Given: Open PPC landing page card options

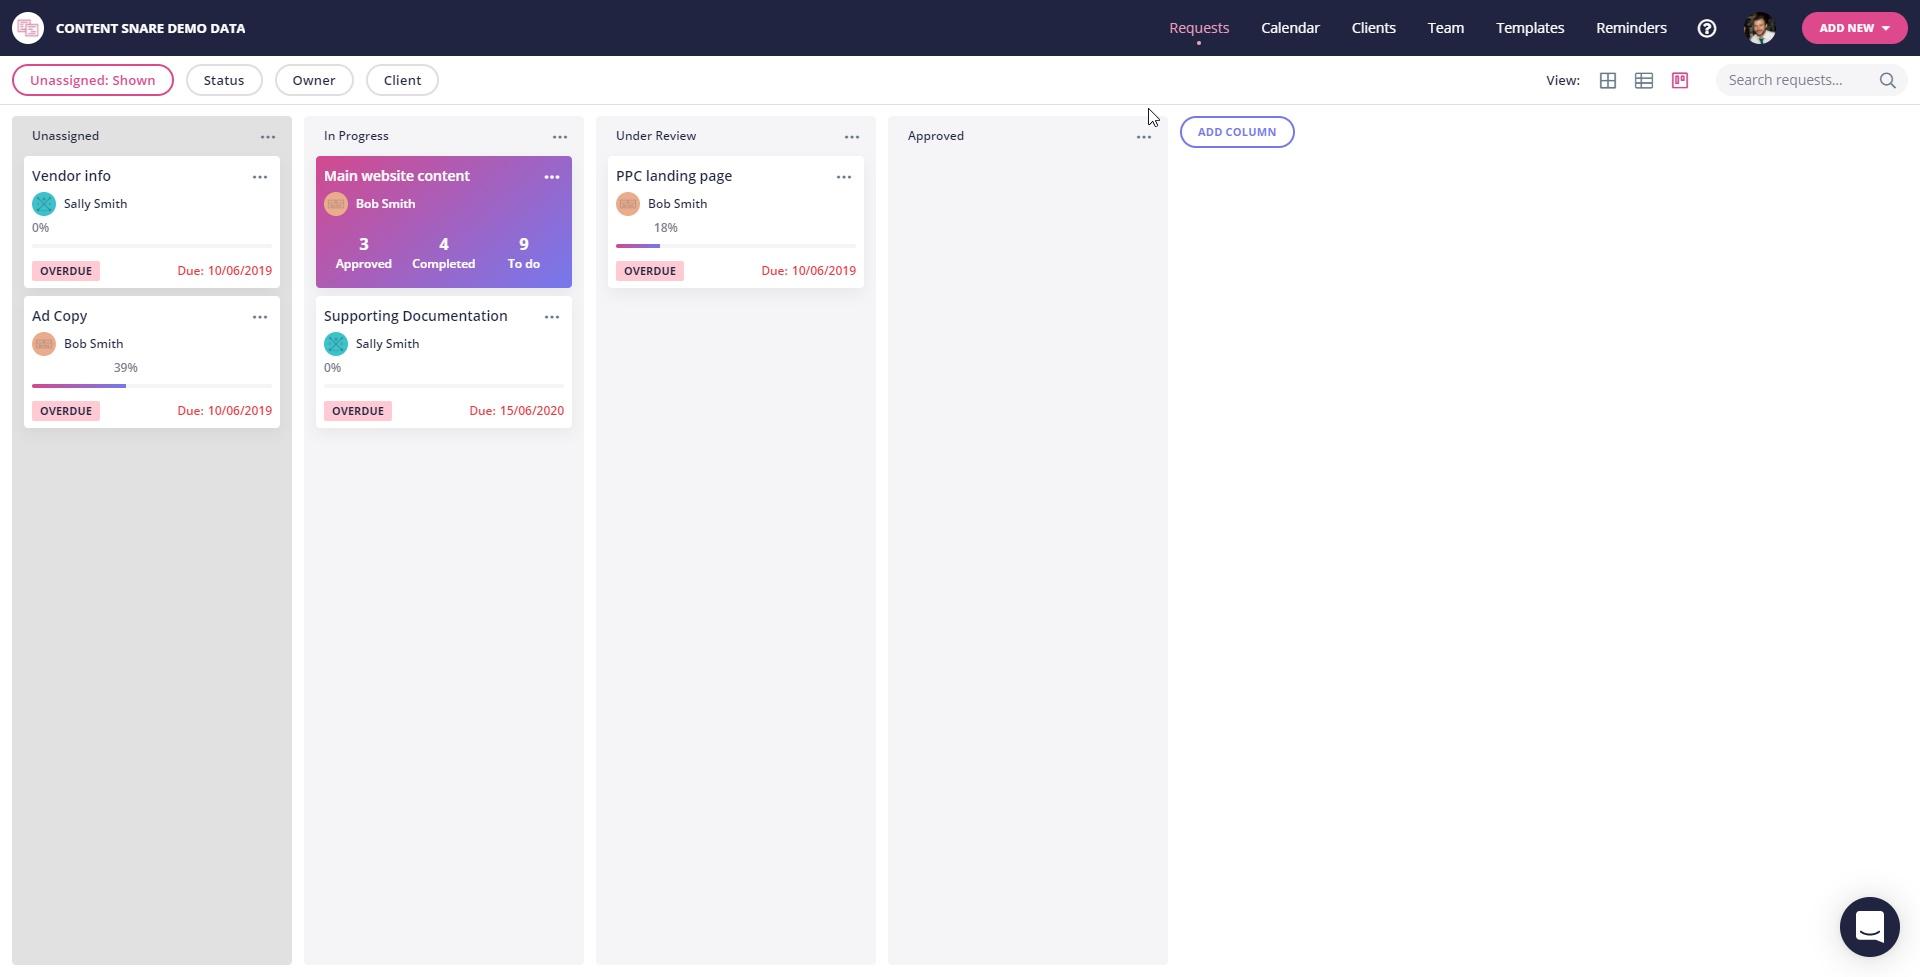Looking at the screenshot, I should 844,176.
